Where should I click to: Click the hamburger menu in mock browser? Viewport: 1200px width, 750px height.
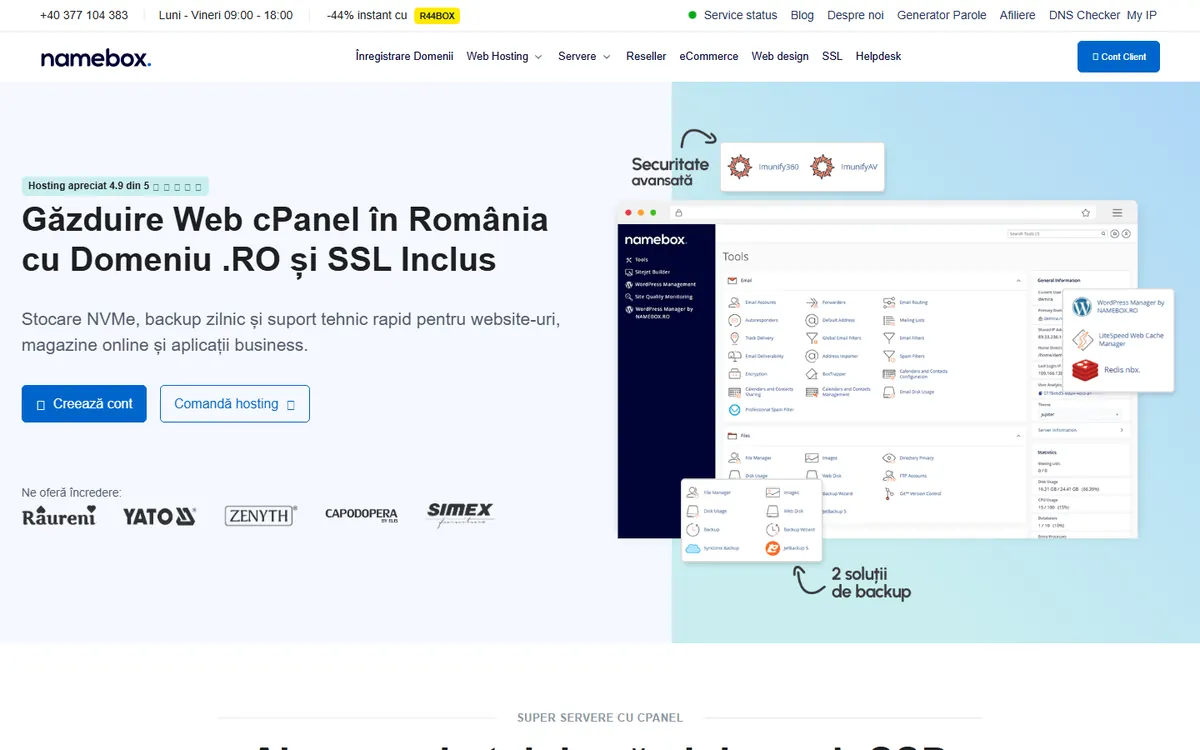coord(1117,212)
